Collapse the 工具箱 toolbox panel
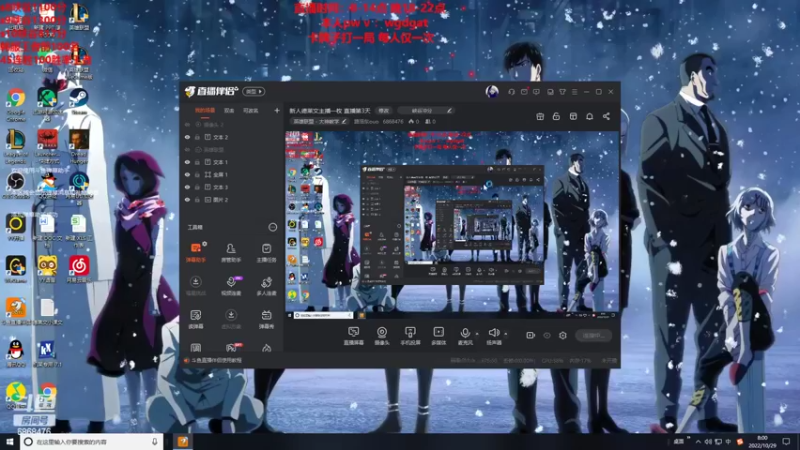 tap(272, 227)
